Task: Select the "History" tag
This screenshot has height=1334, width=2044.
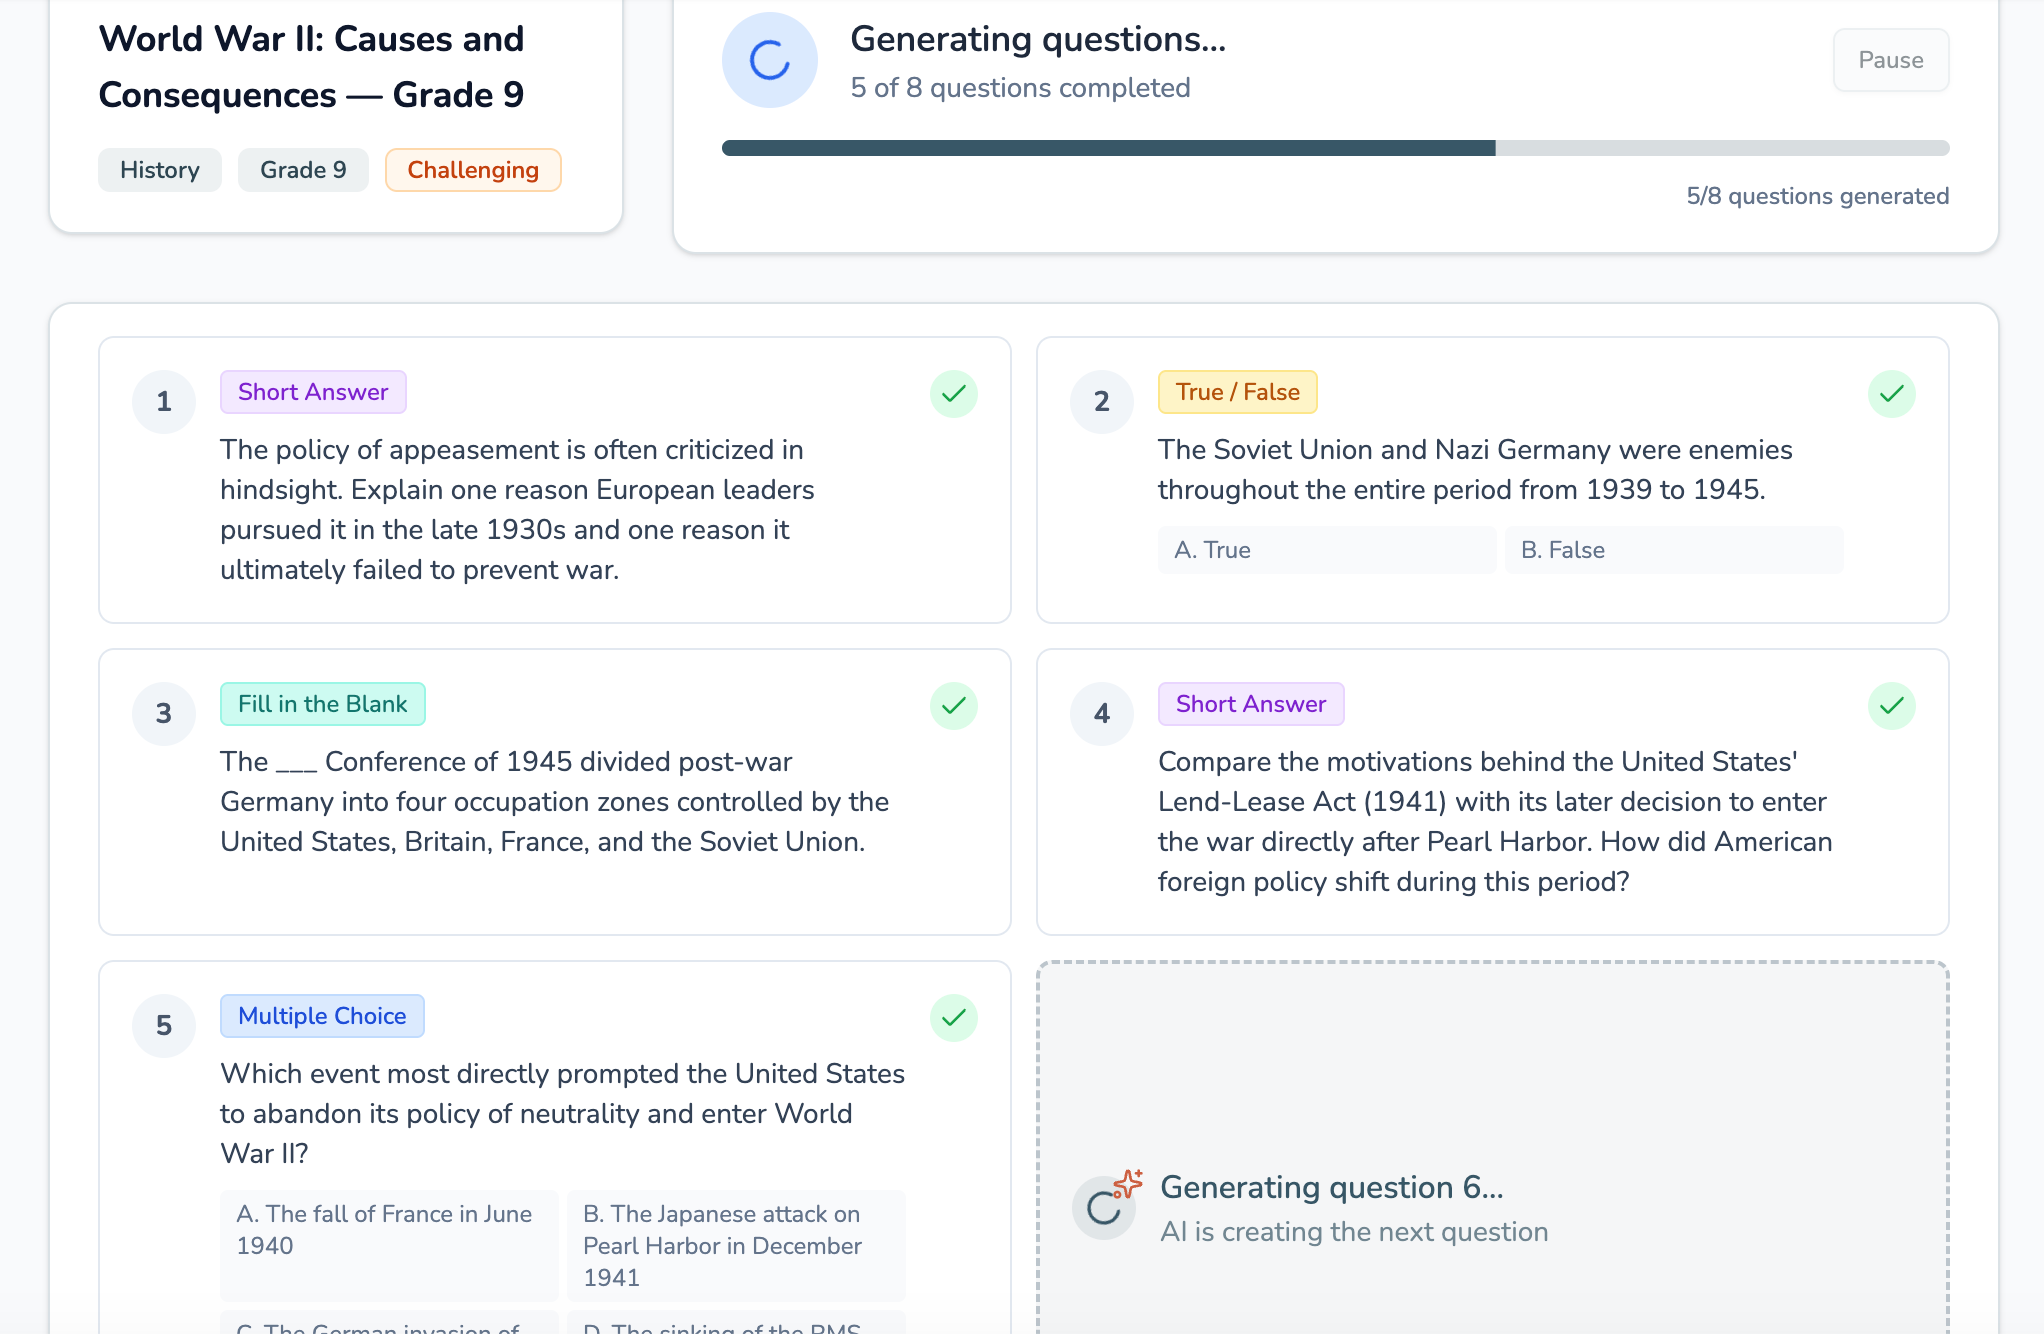Action: [x=159, y=169]
